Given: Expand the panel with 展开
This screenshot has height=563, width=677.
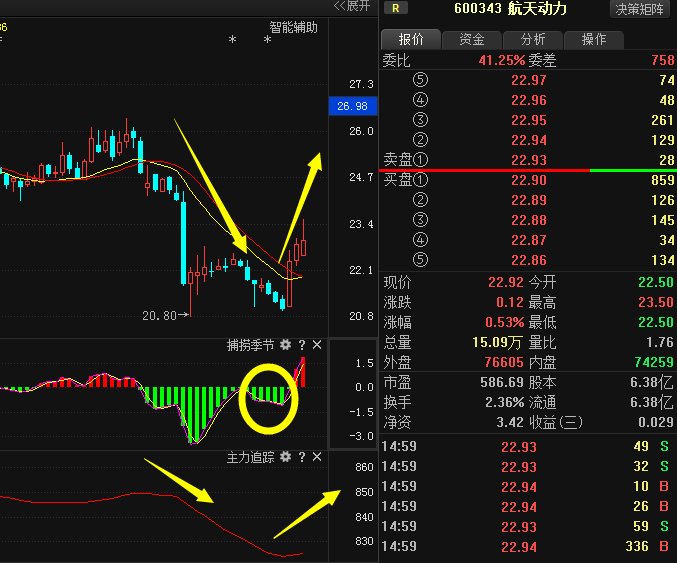Looking at the screenshot, I should (352, 6).
